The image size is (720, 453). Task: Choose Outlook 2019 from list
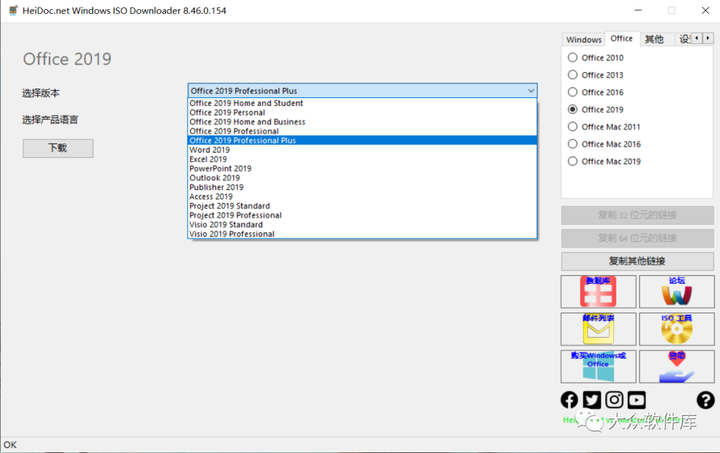362,178
